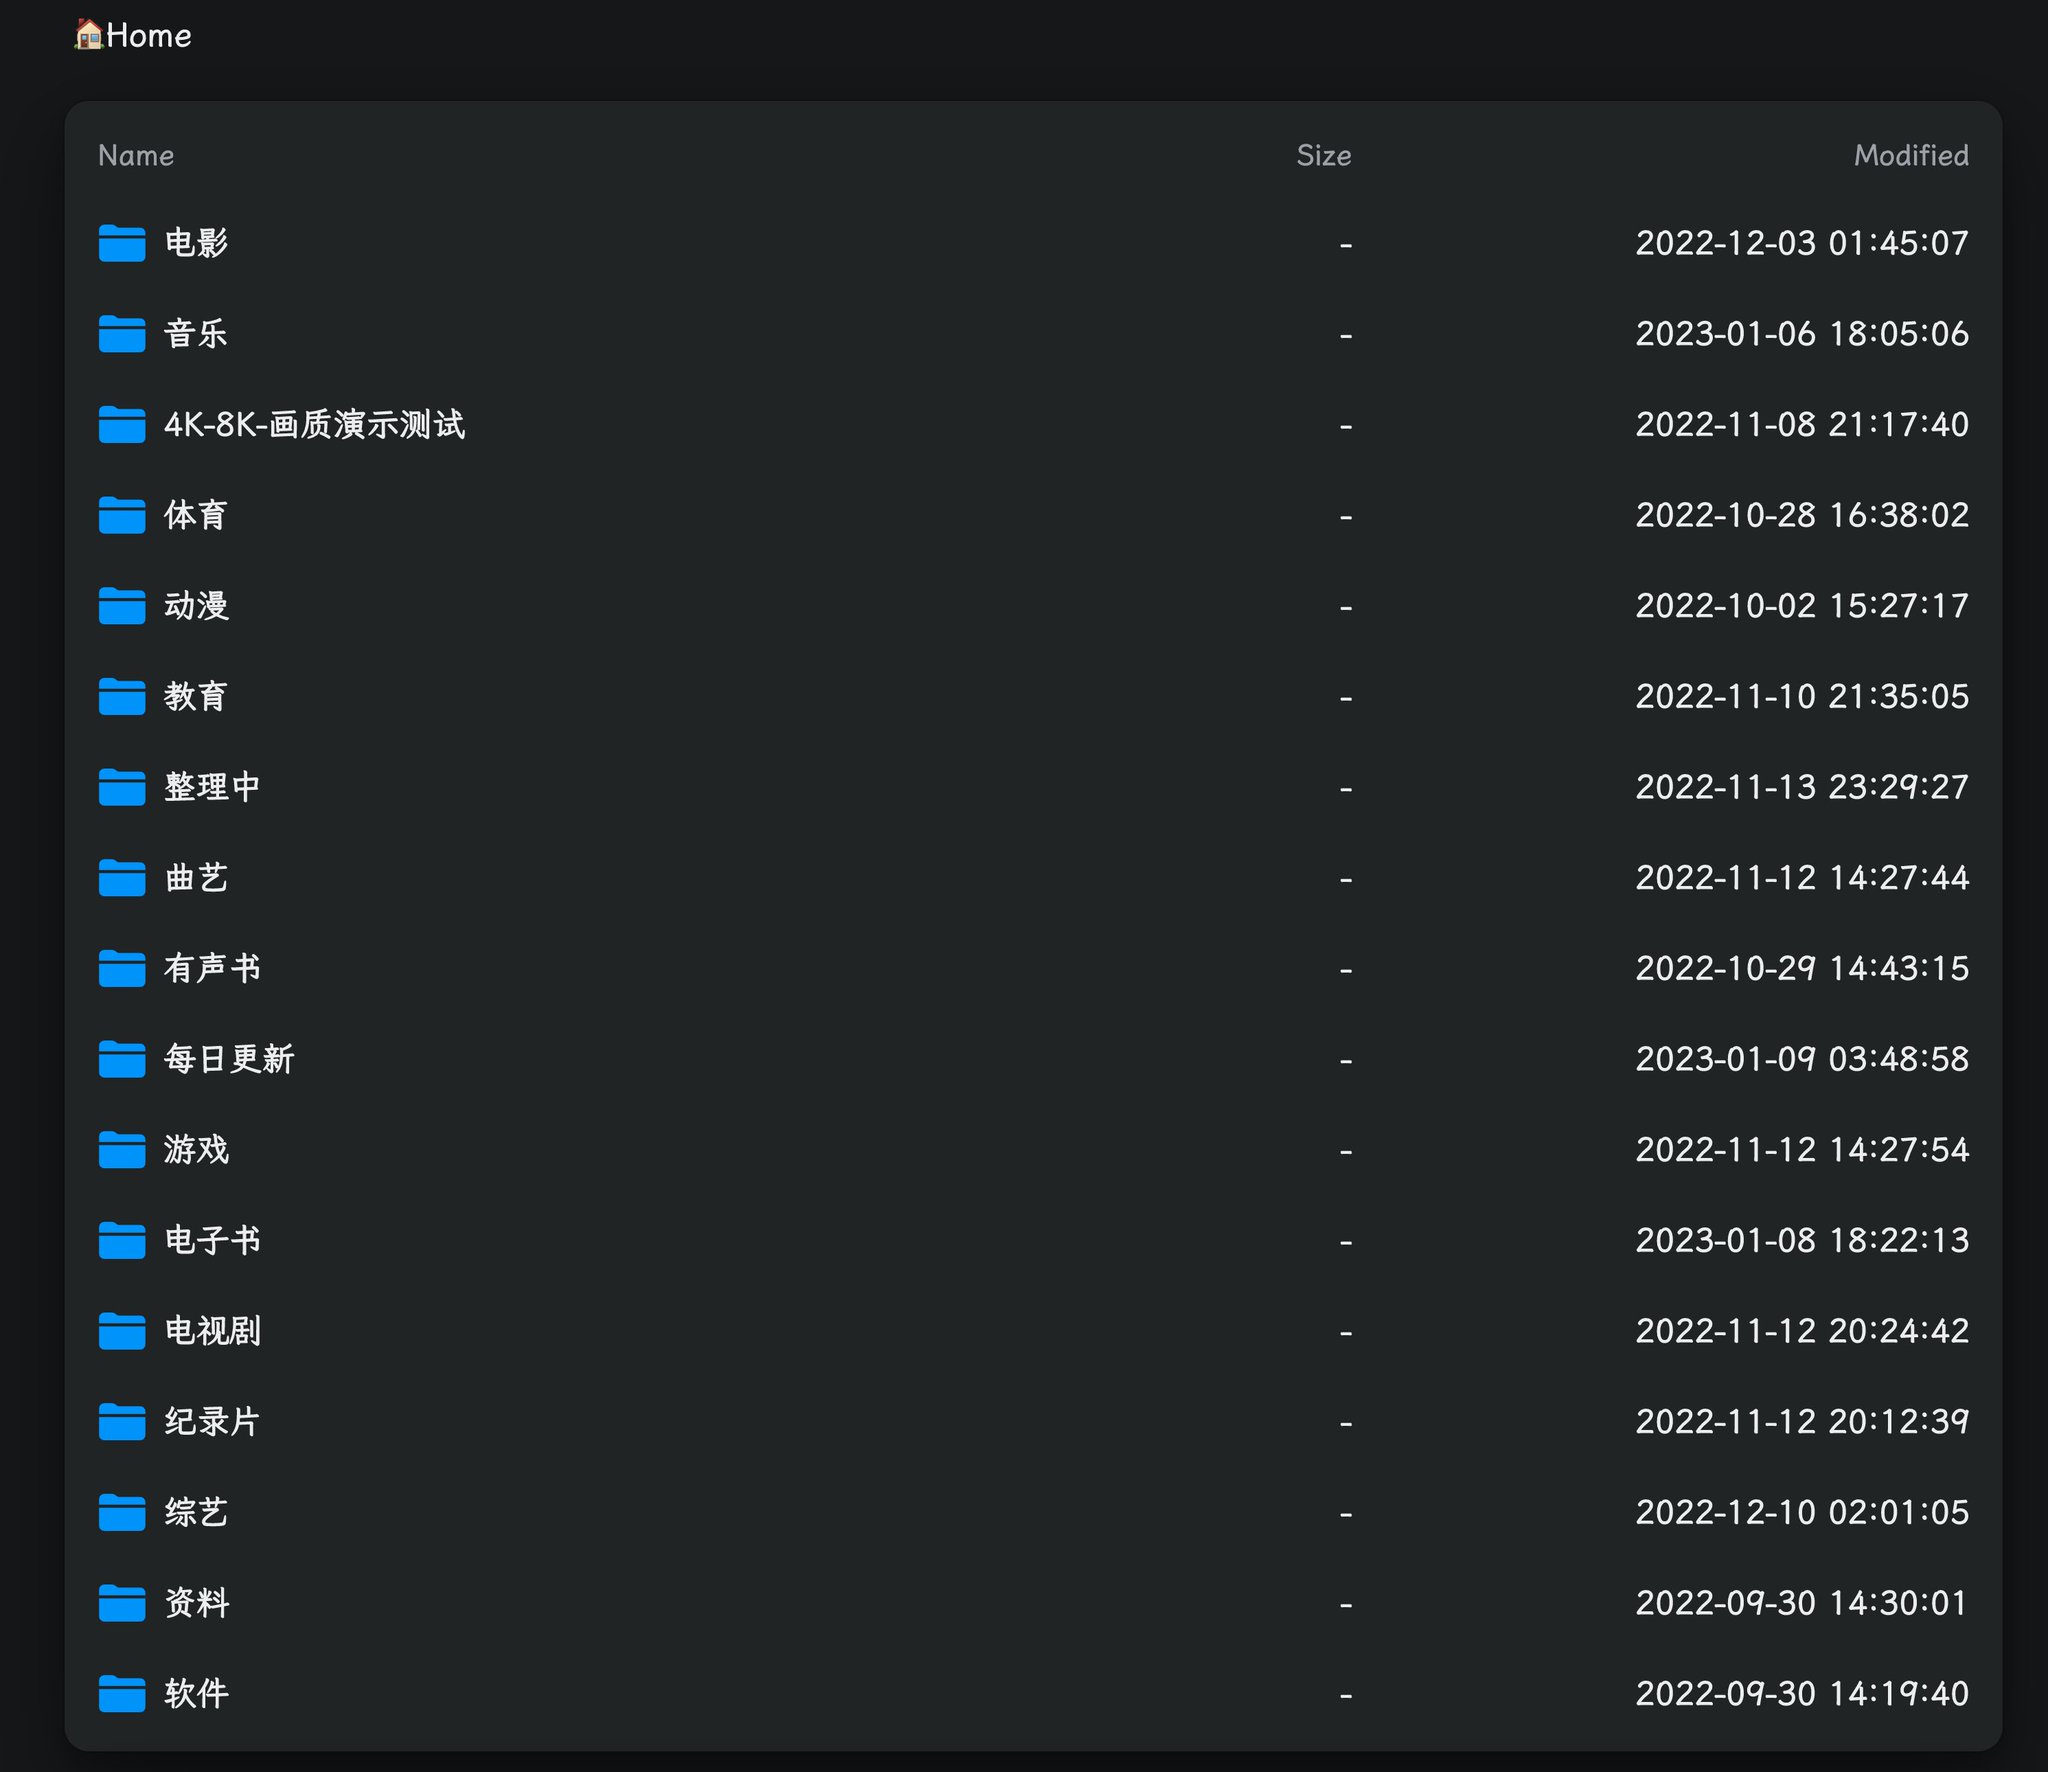This screenshot has height=1772, width=2048.
Task: Open the 电子书 folder
Action: coord(212,1240)
